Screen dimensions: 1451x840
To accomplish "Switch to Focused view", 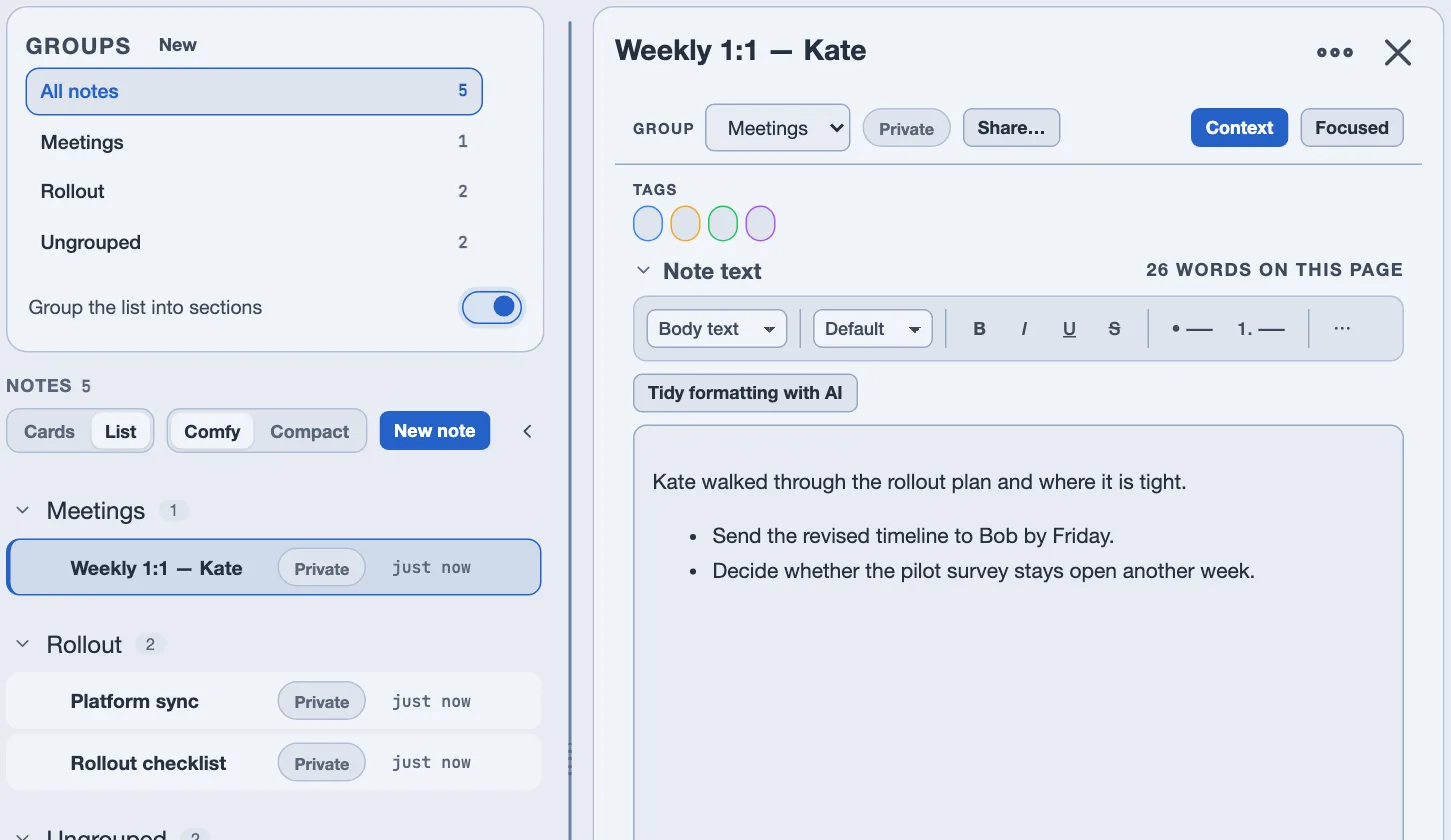I will (1352, 128).
